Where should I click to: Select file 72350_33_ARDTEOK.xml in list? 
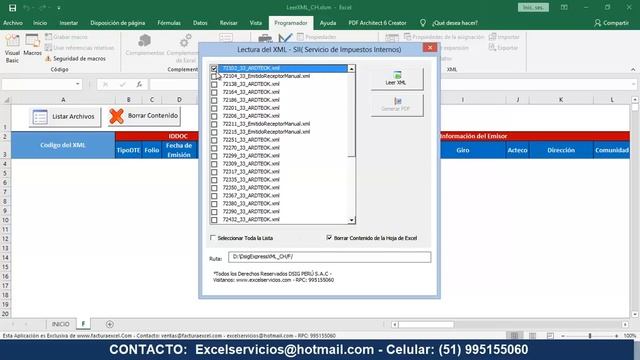coord(251,187)
